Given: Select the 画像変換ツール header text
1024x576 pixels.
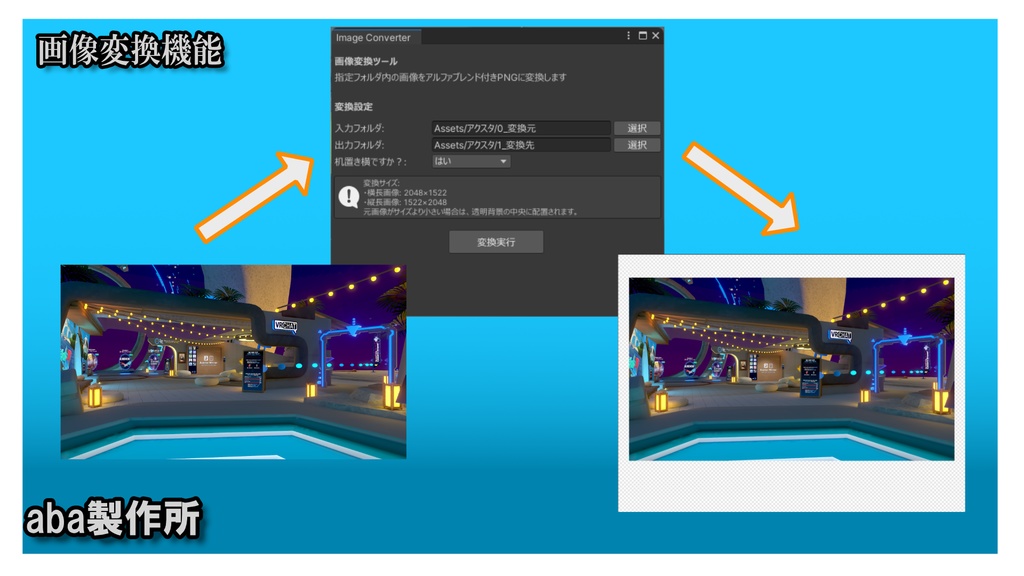Looking at the screenshot, I should point(365,60).
